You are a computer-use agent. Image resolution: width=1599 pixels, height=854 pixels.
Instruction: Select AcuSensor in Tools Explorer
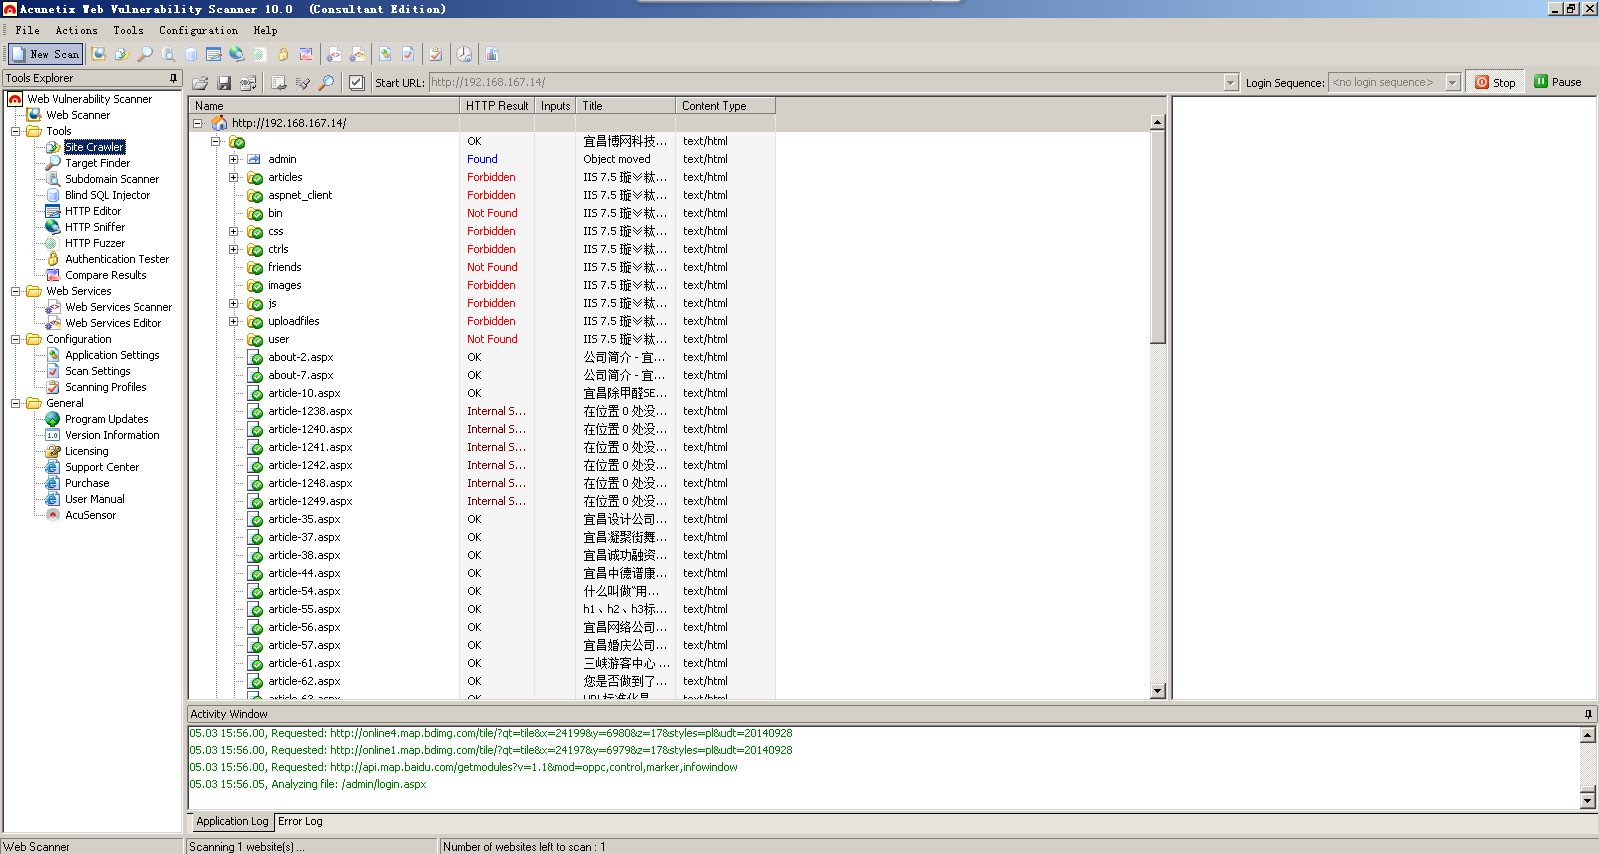91,515
